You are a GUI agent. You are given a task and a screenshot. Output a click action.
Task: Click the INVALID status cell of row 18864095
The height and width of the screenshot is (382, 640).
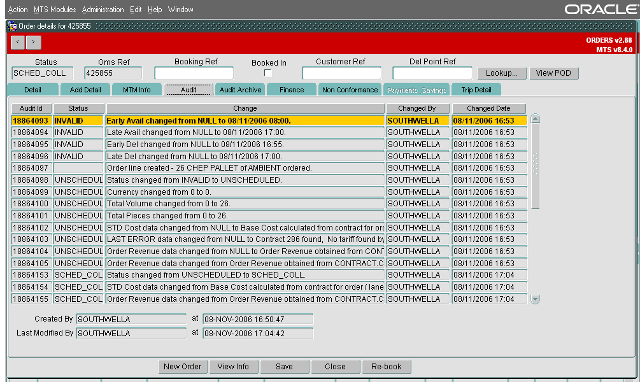[x=78, y=144]
